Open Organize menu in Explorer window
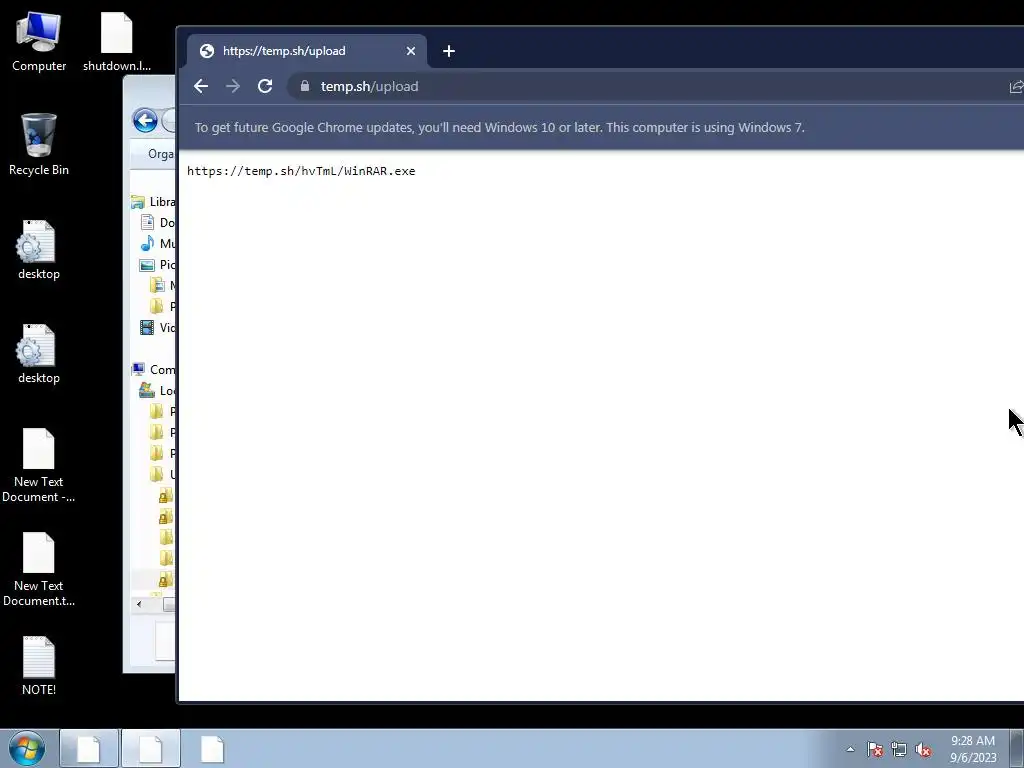This screenshot has width=1024, height=768. coord(160,154)
